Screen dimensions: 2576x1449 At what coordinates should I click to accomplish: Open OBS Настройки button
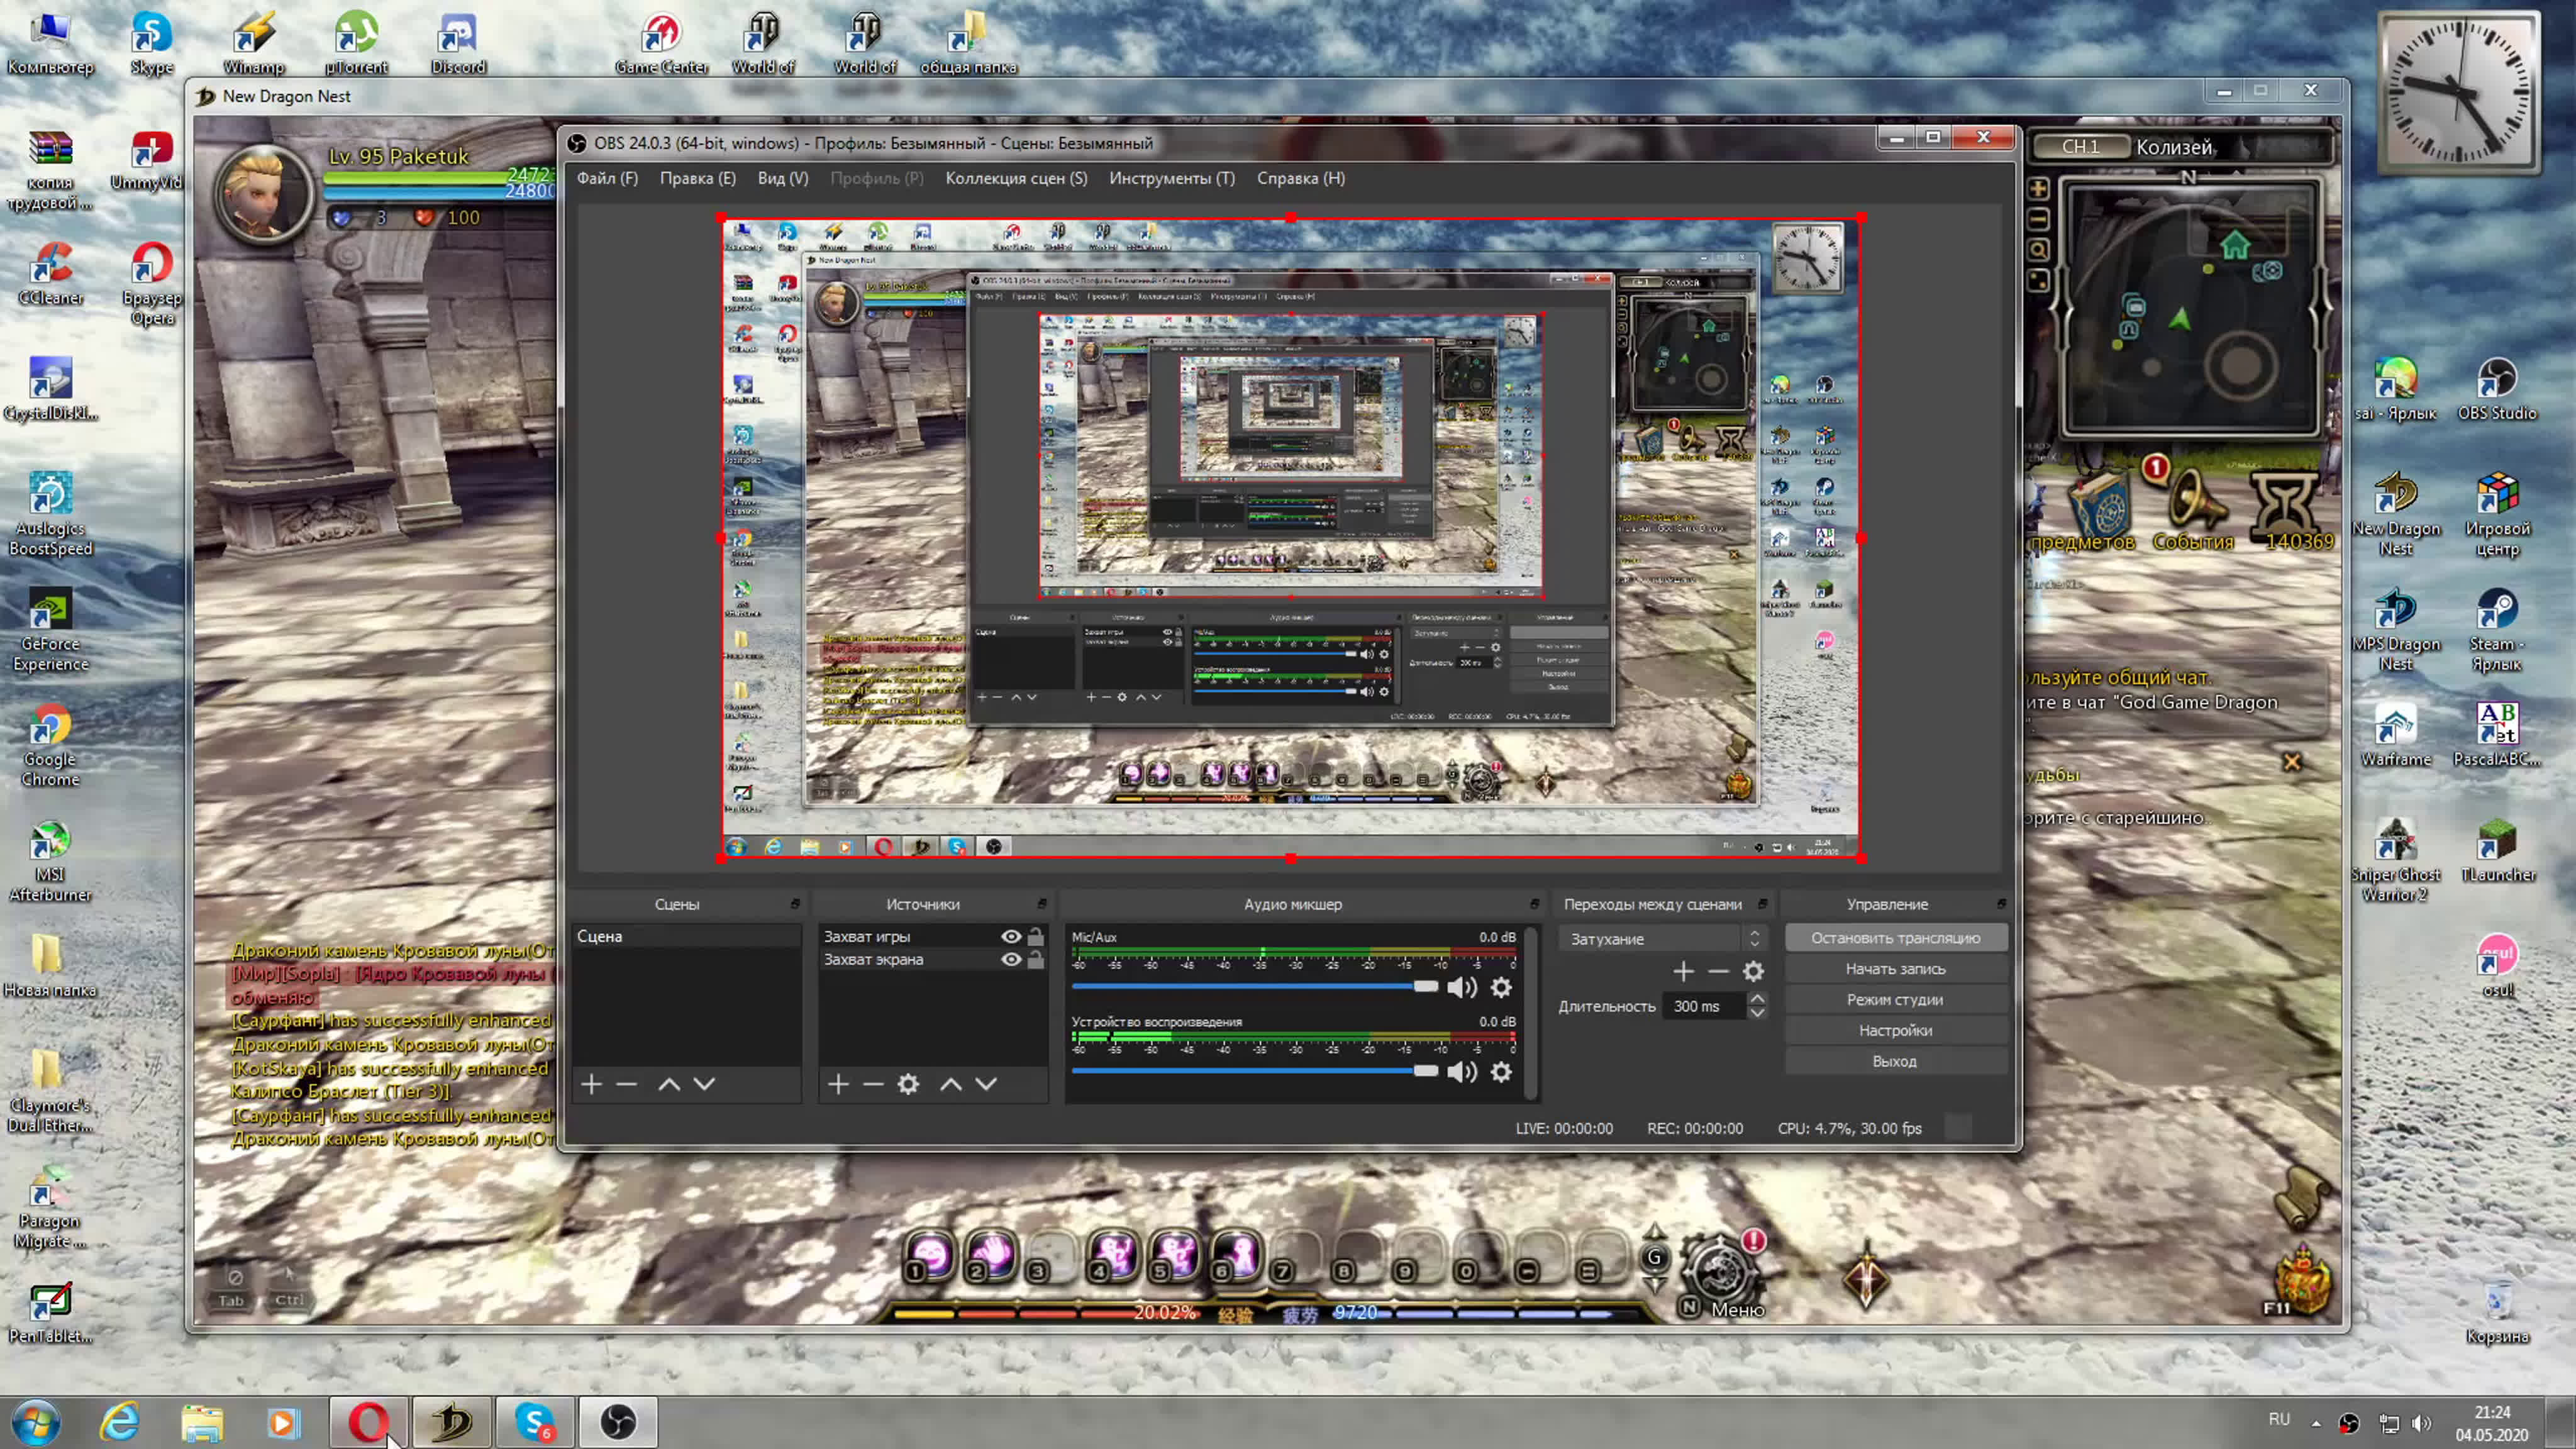1895,1031
